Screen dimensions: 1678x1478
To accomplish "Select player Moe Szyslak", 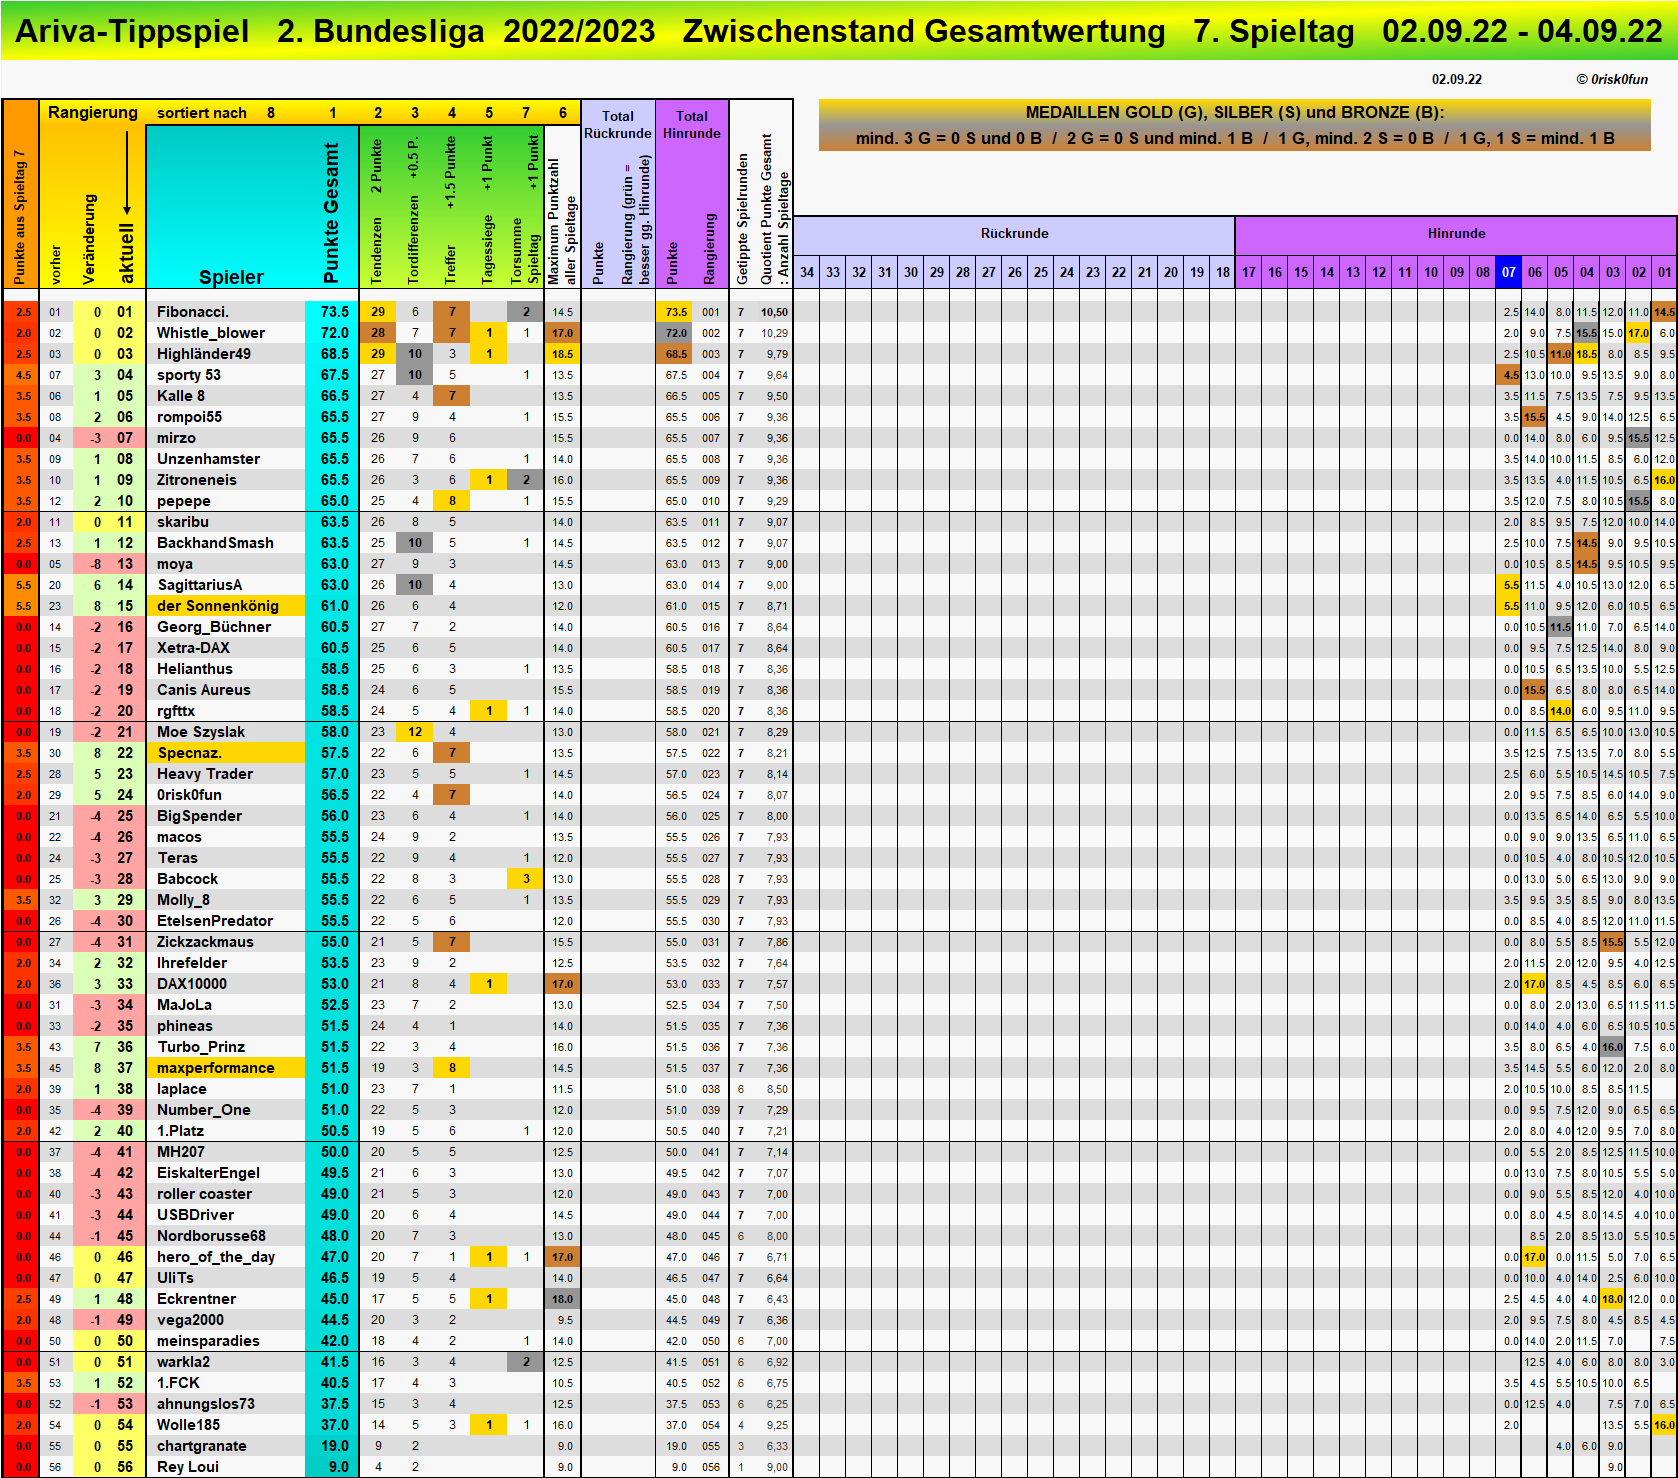I will 201,732.
